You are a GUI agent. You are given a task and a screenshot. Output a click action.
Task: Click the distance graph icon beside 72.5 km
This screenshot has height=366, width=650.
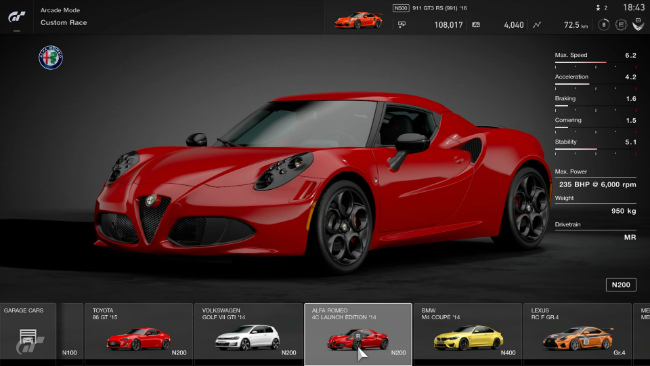pyautogui.click(x=537, y=25)
